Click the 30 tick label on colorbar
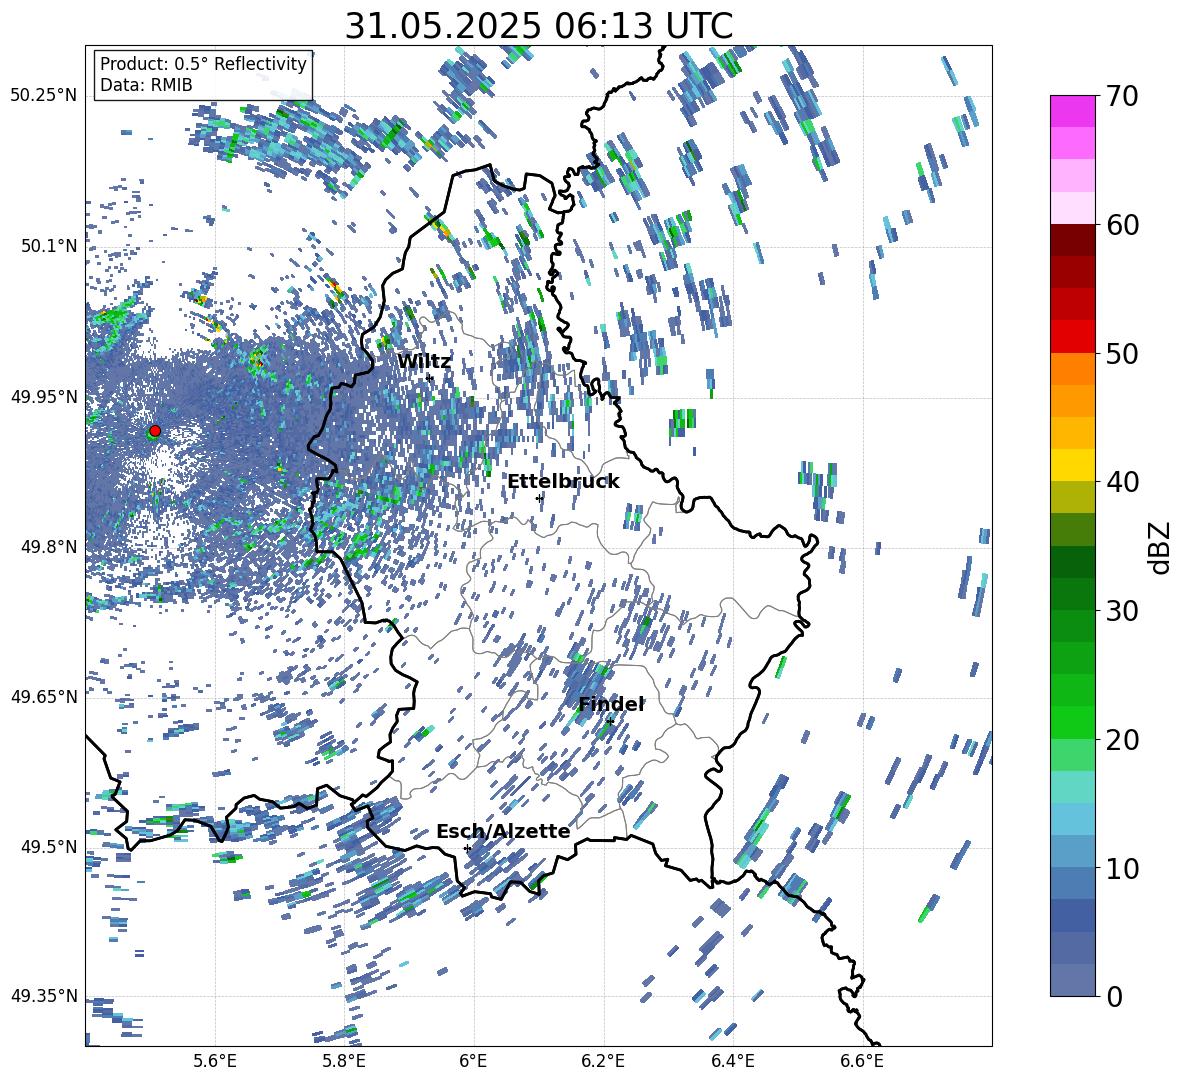 pos(1122,610)
